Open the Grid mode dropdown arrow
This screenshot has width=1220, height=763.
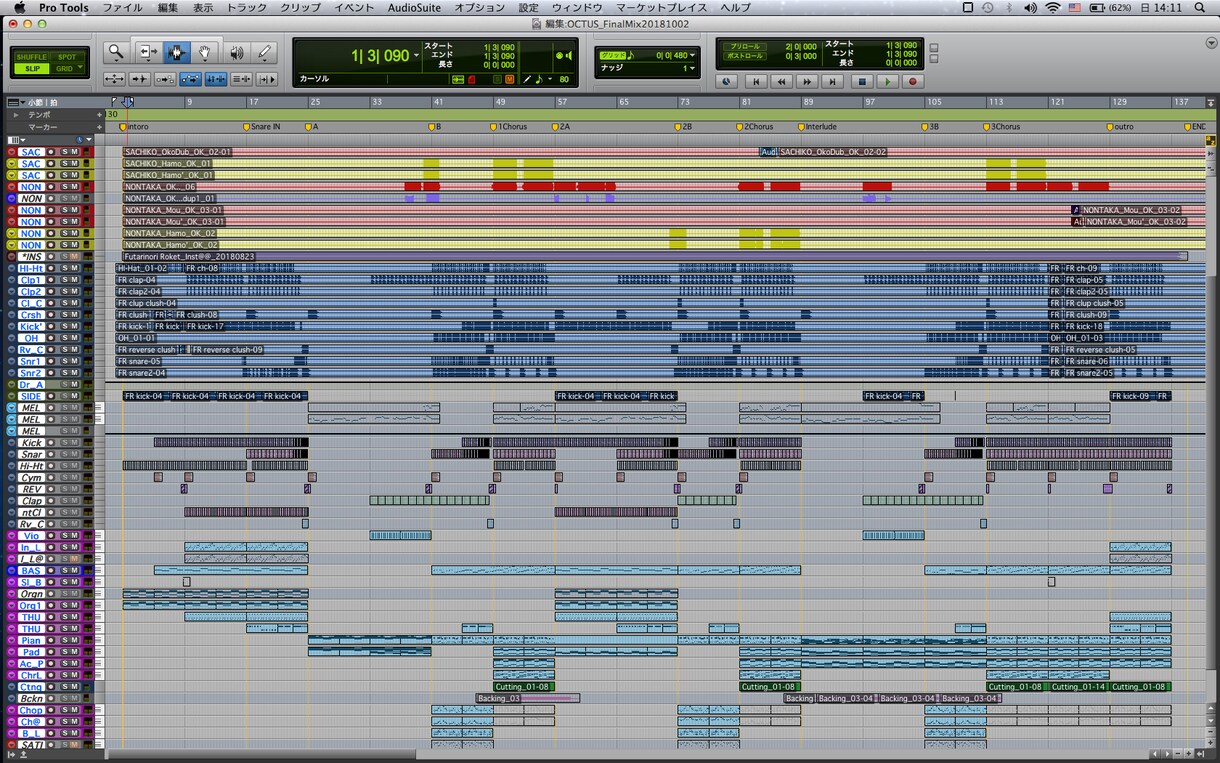pos(79,68)
